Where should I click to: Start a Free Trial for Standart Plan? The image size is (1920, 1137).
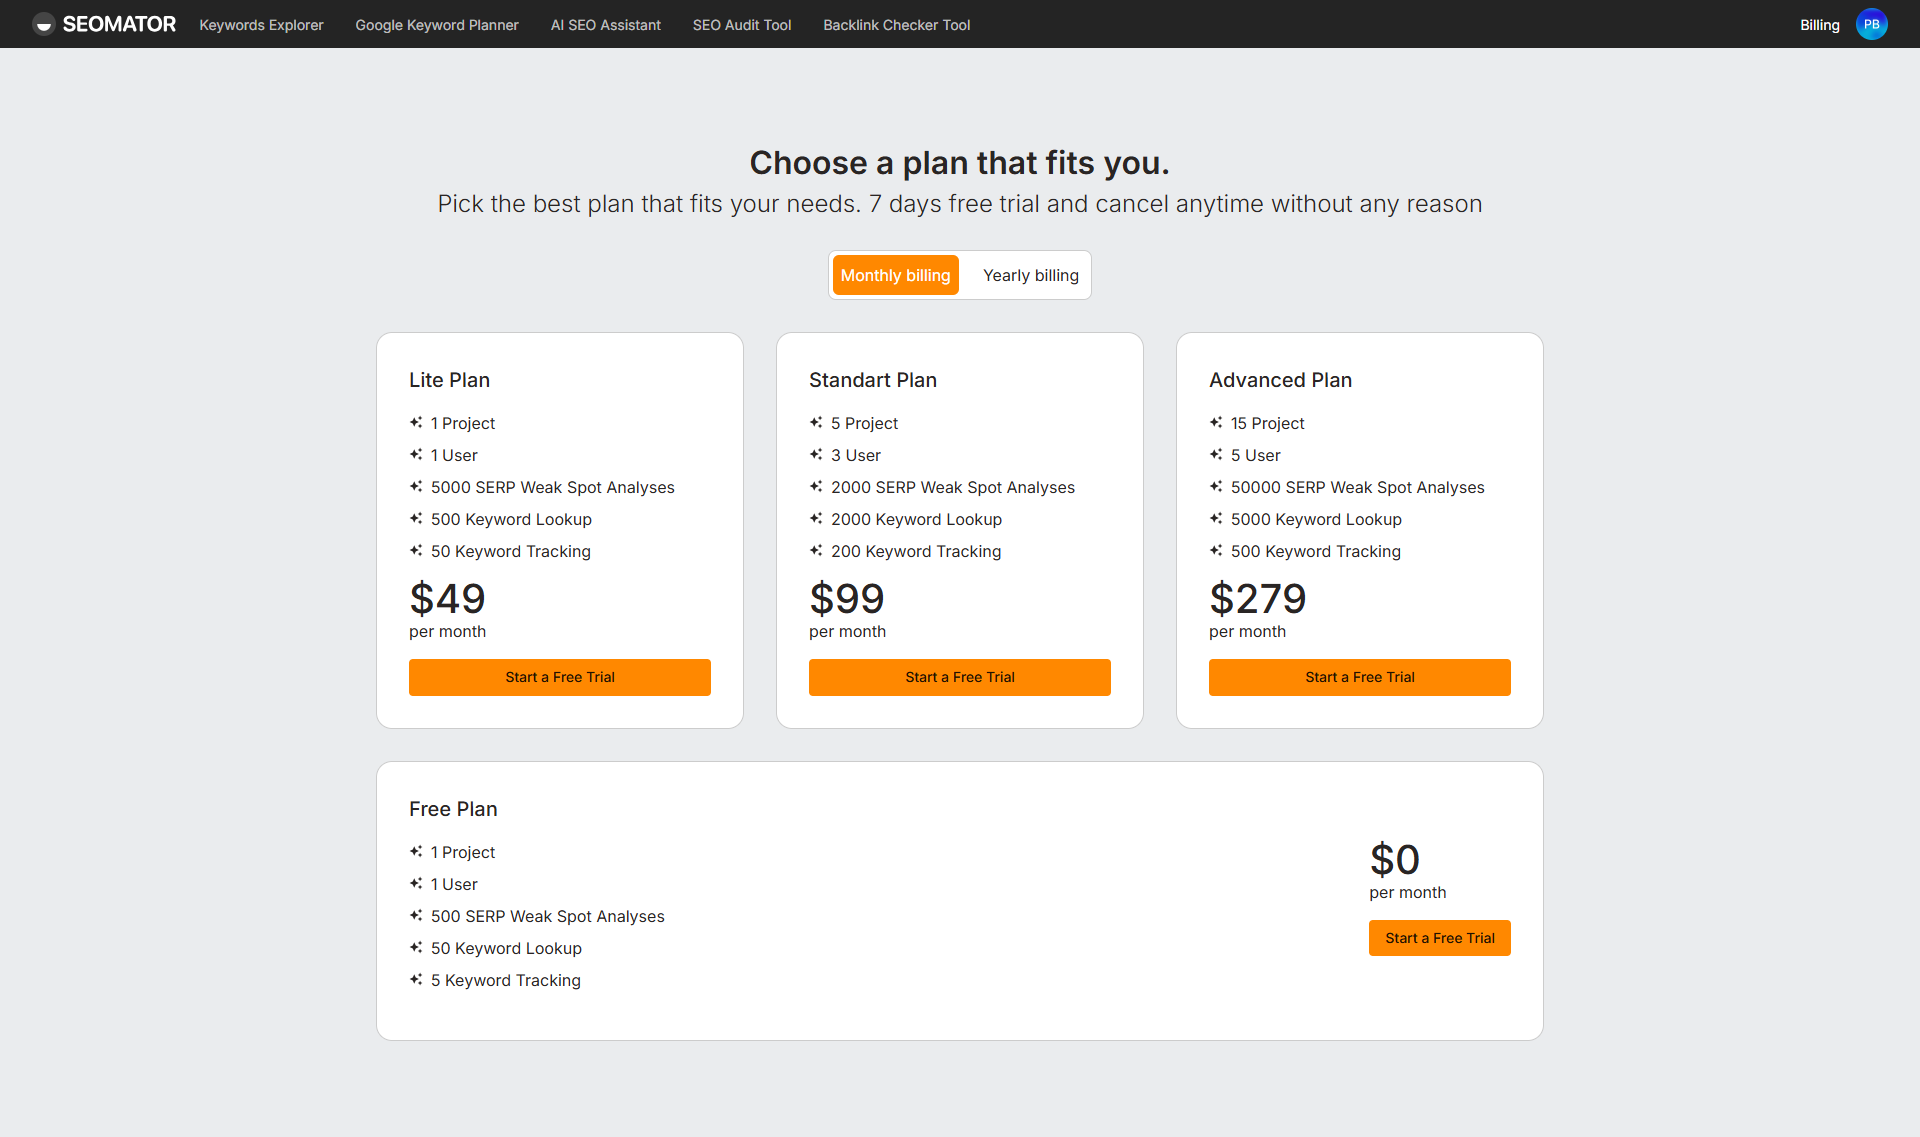(959, 677)
